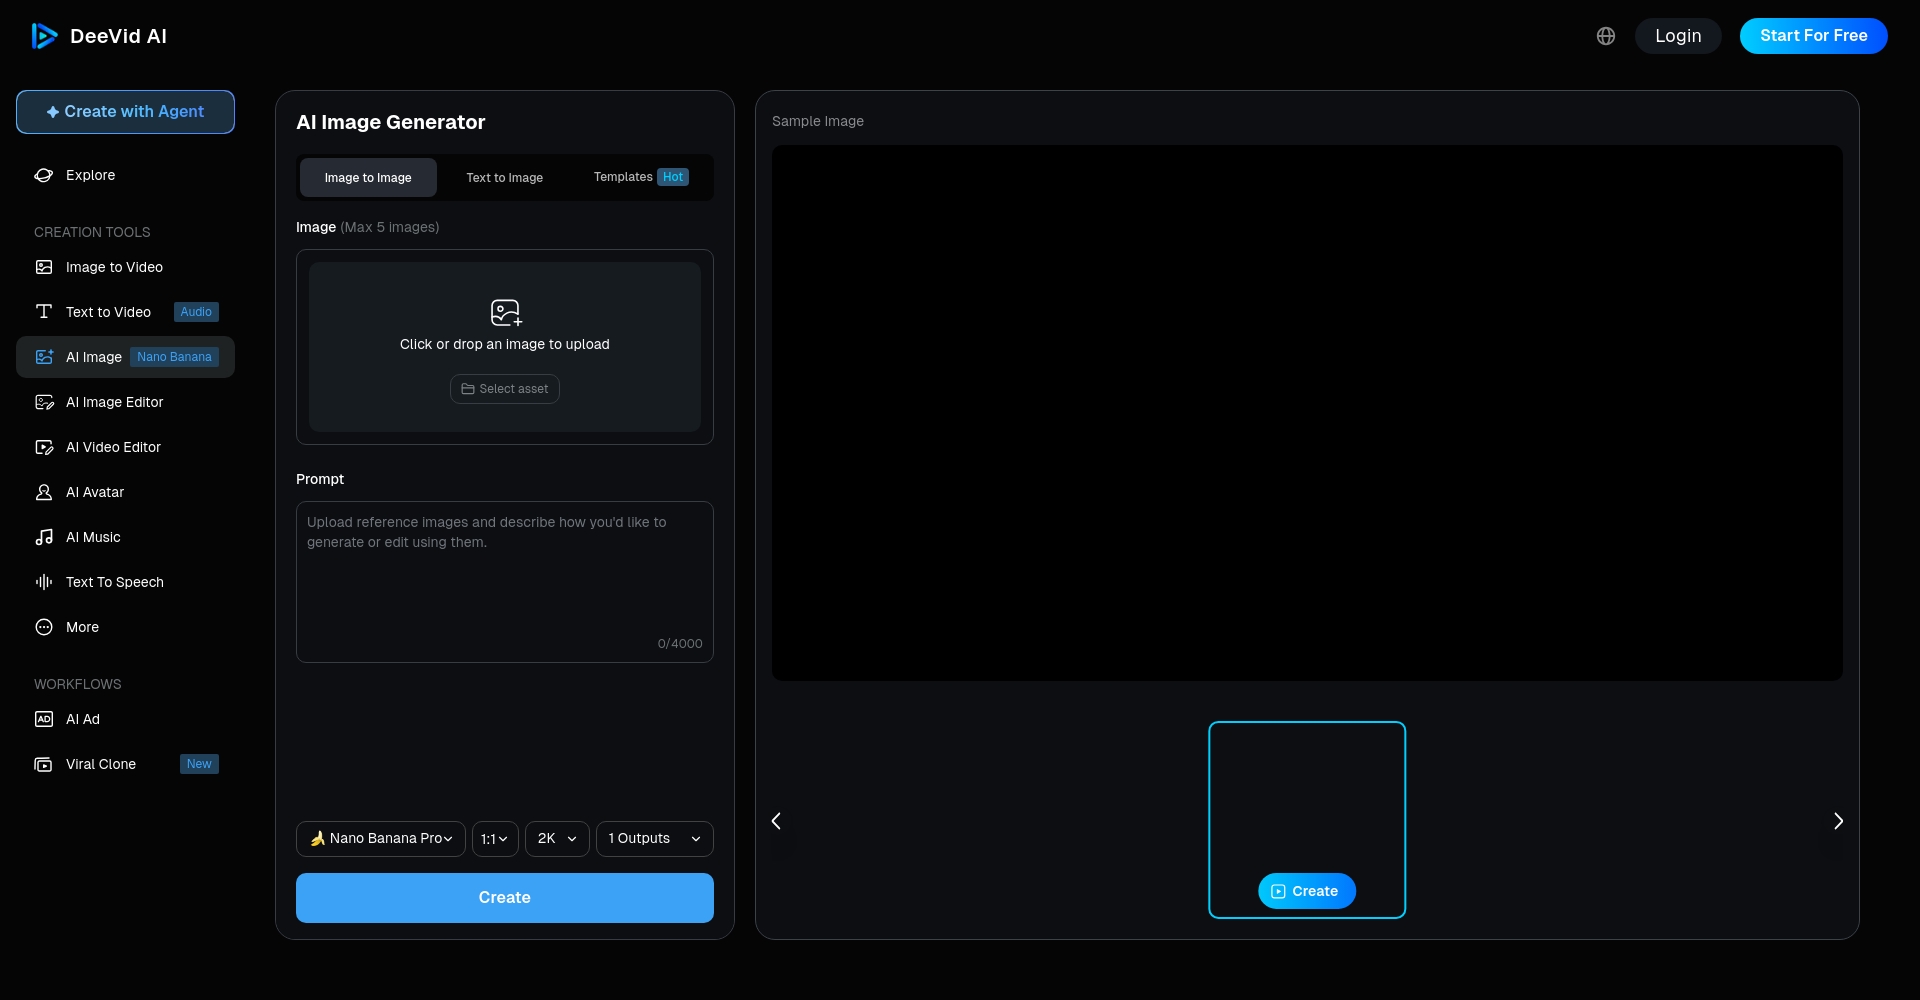Click the DeeVid AI logo icon
This screenshot has height=1000, width=1920.
coord(44,36)
